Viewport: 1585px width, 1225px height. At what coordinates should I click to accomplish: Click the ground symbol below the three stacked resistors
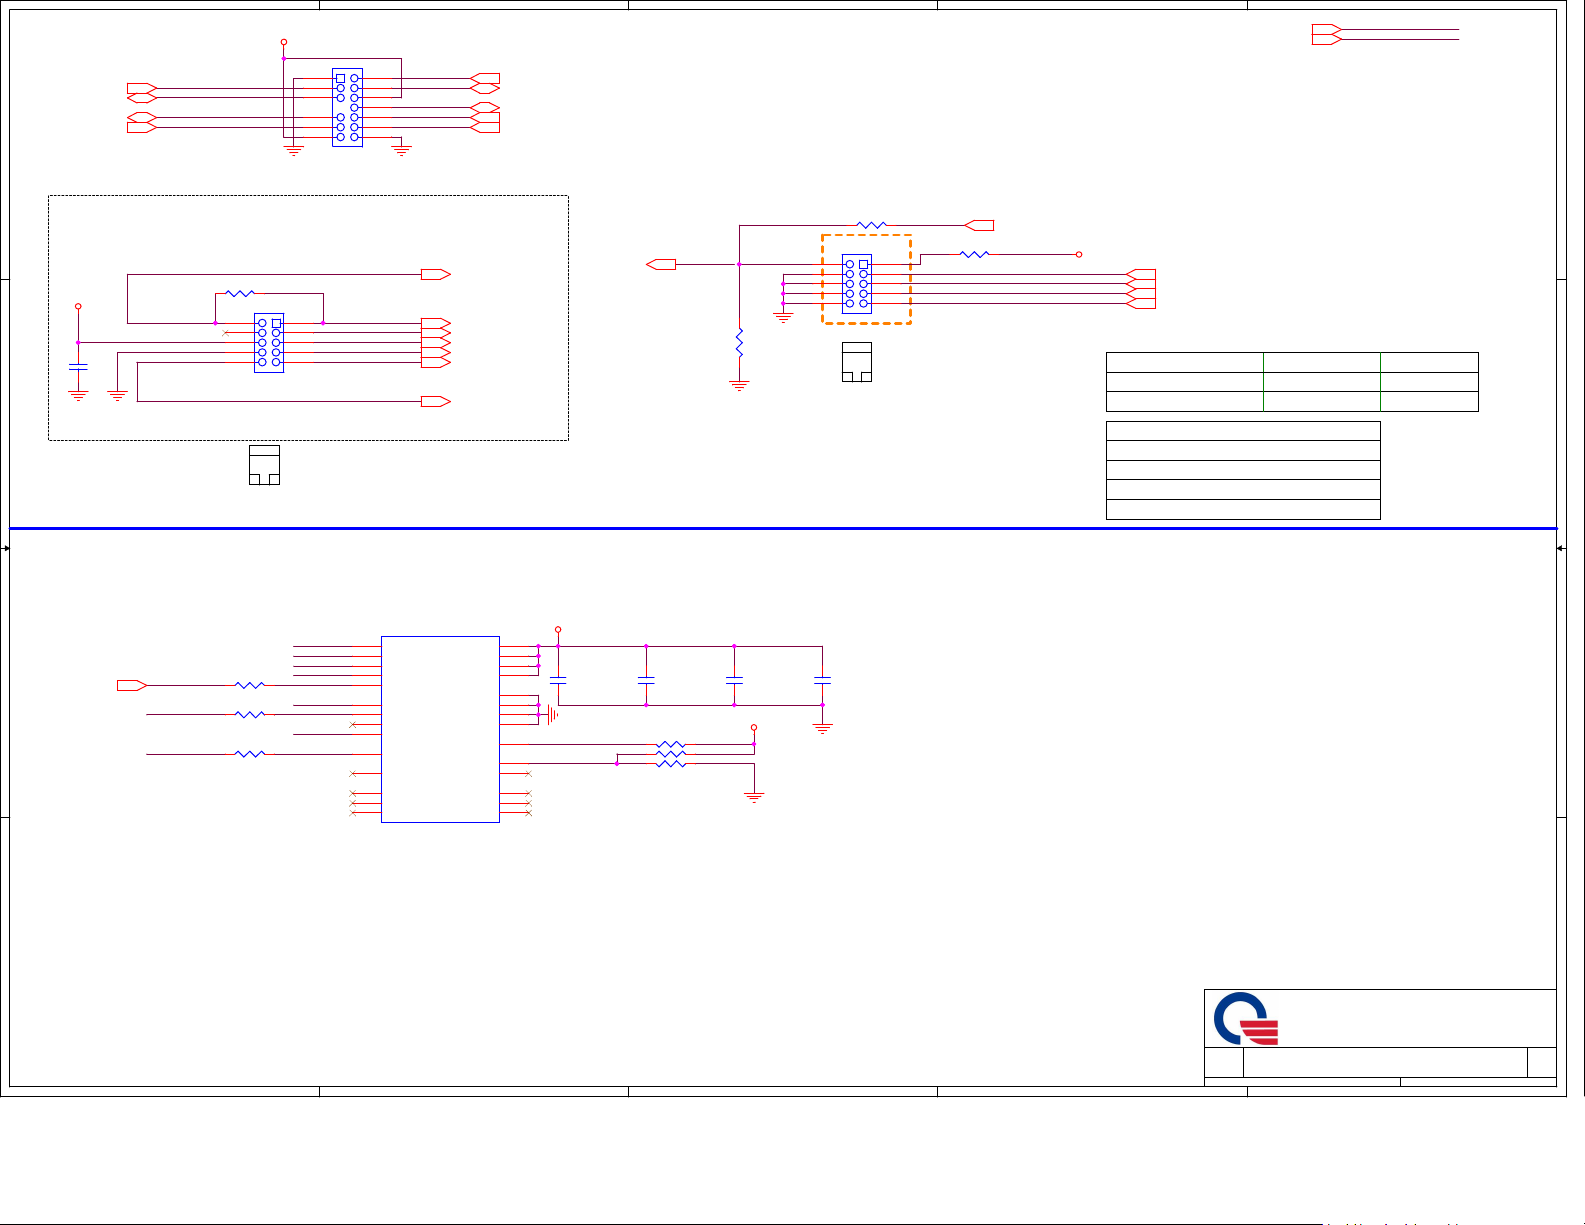754,797
